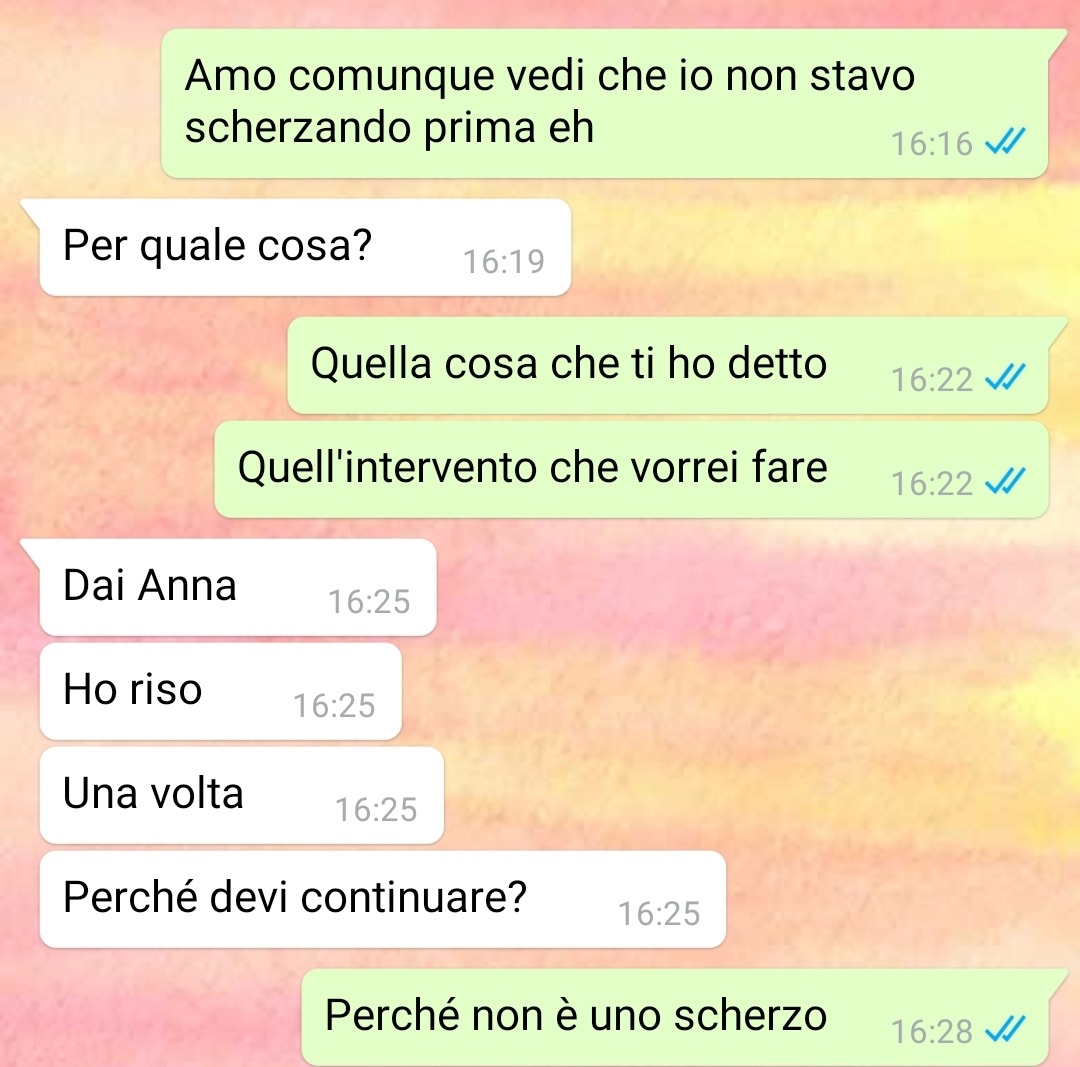This screenshot has height=1067, width=1080.
Task: Tap the 16:16 timestamp on first message
Action: [x=932, y=144]
